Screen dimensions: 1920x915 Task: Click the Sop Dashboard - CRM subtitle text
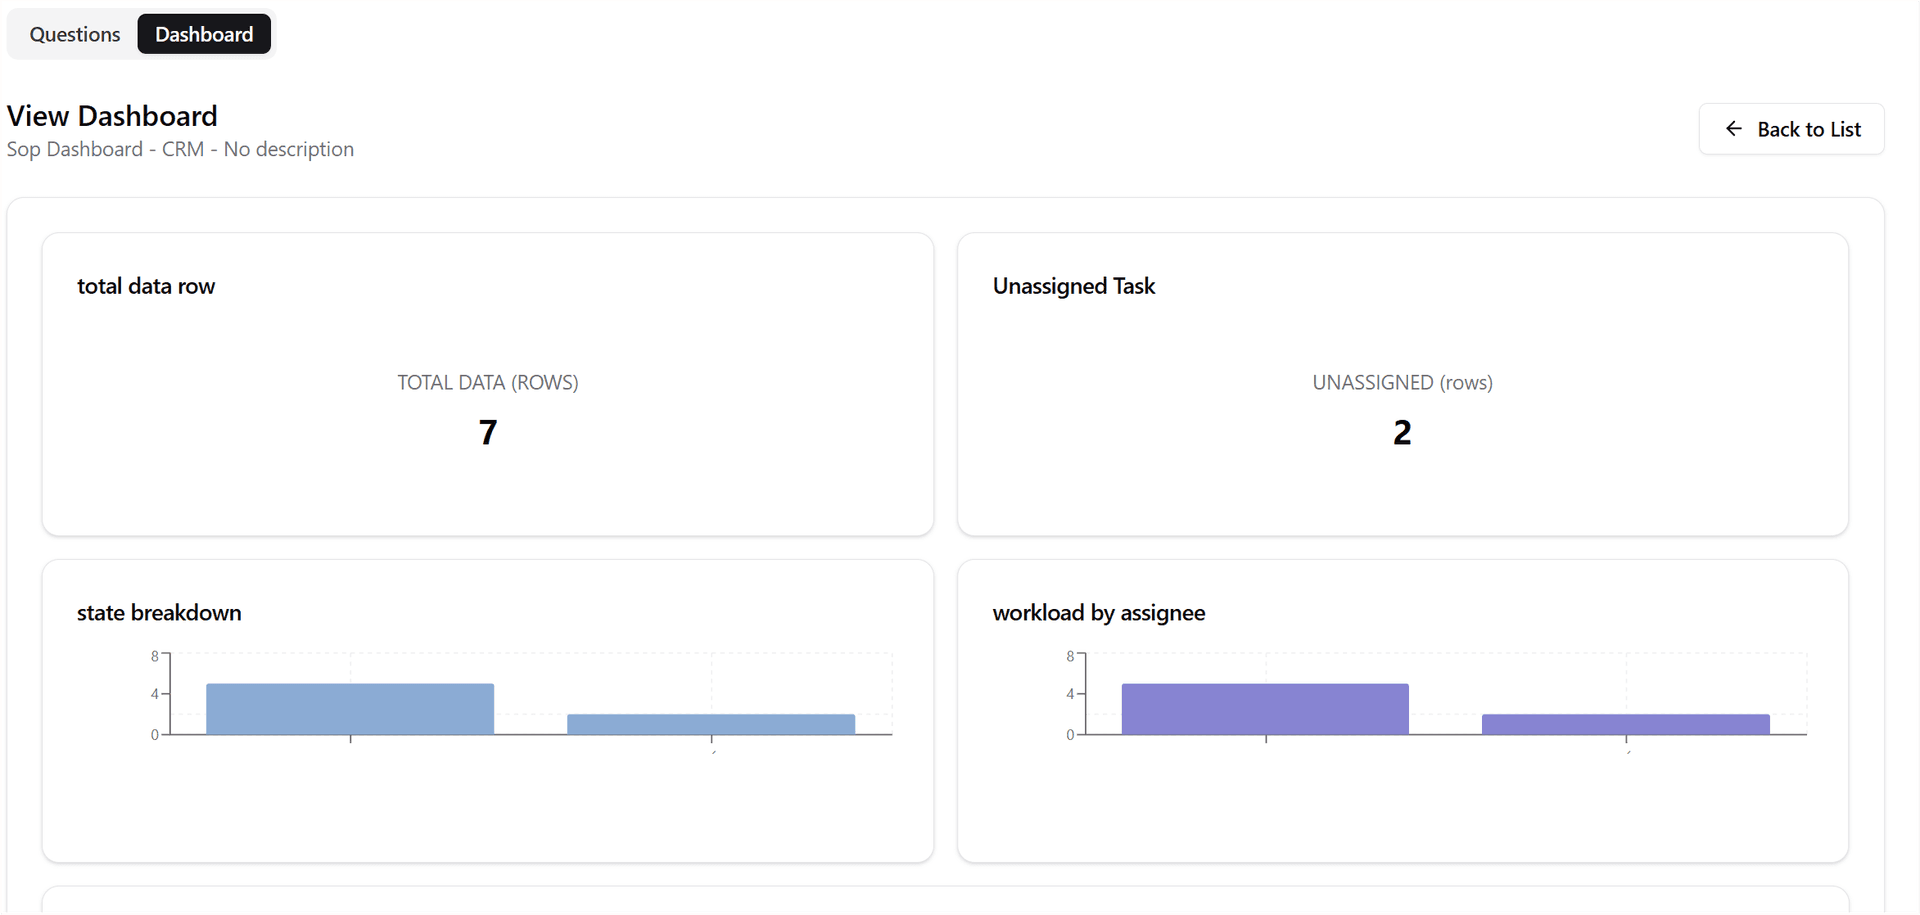(180, 149)
